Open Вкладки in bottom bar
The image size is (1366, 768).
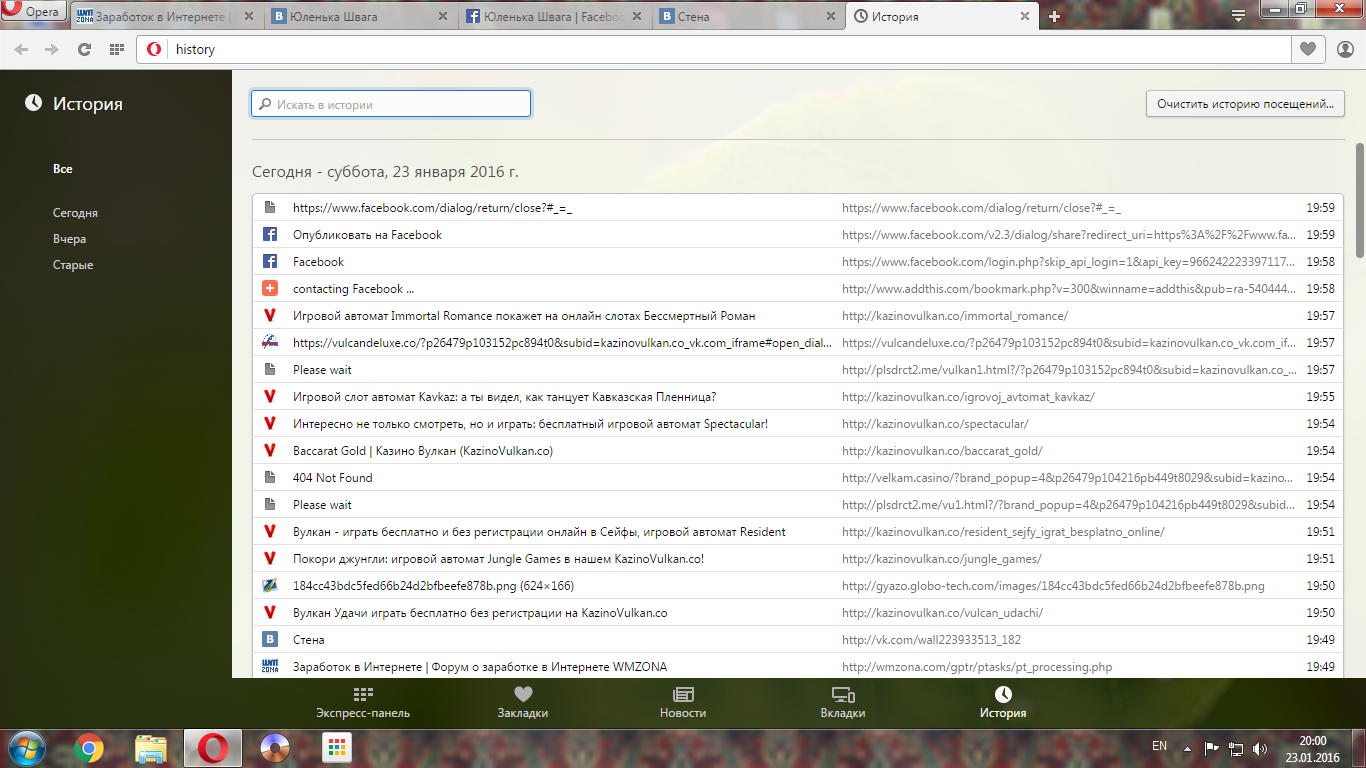point(843,703)
